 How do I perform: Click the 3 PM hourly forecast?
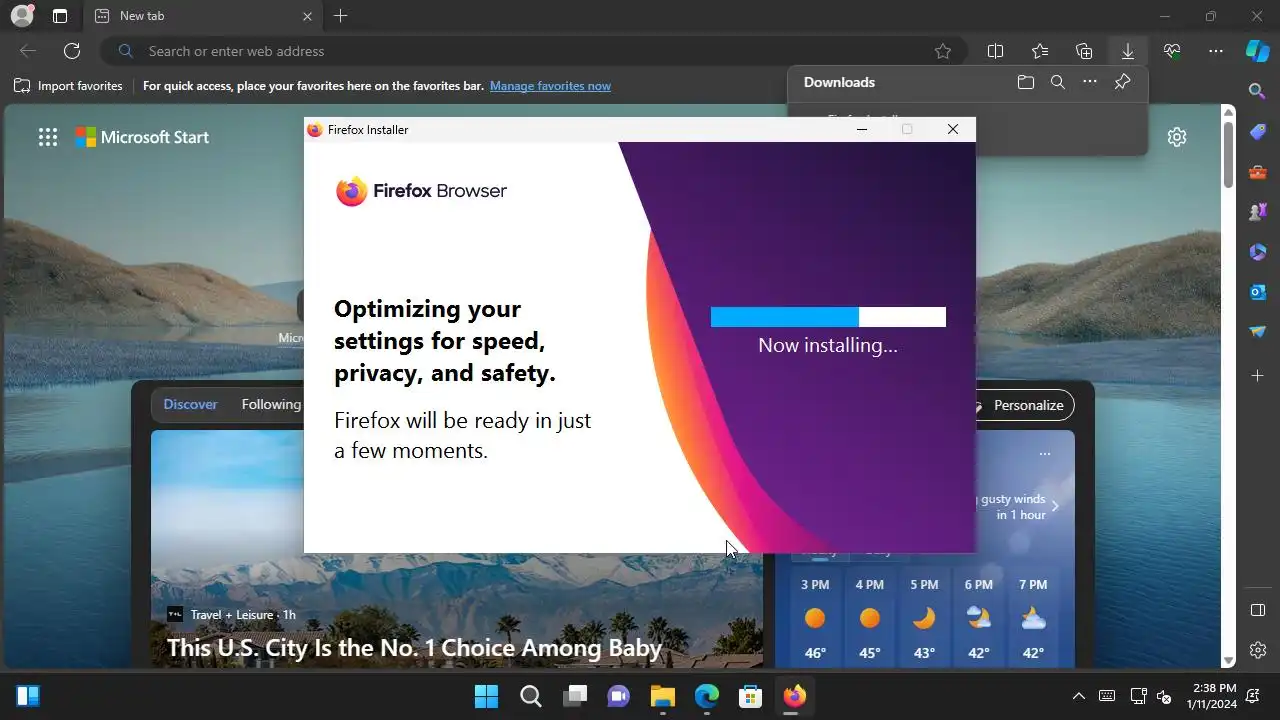(815, 620)
